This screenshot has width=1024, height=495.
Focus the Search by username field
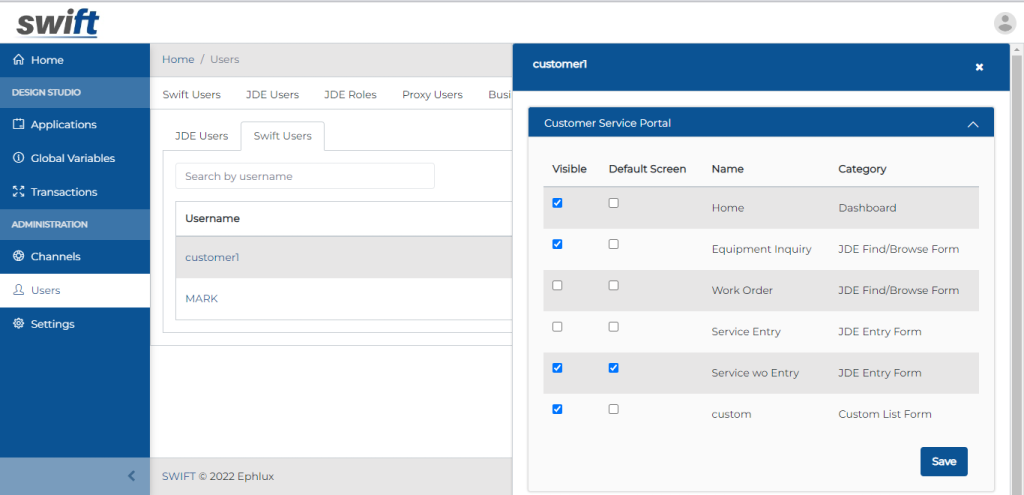305,176
